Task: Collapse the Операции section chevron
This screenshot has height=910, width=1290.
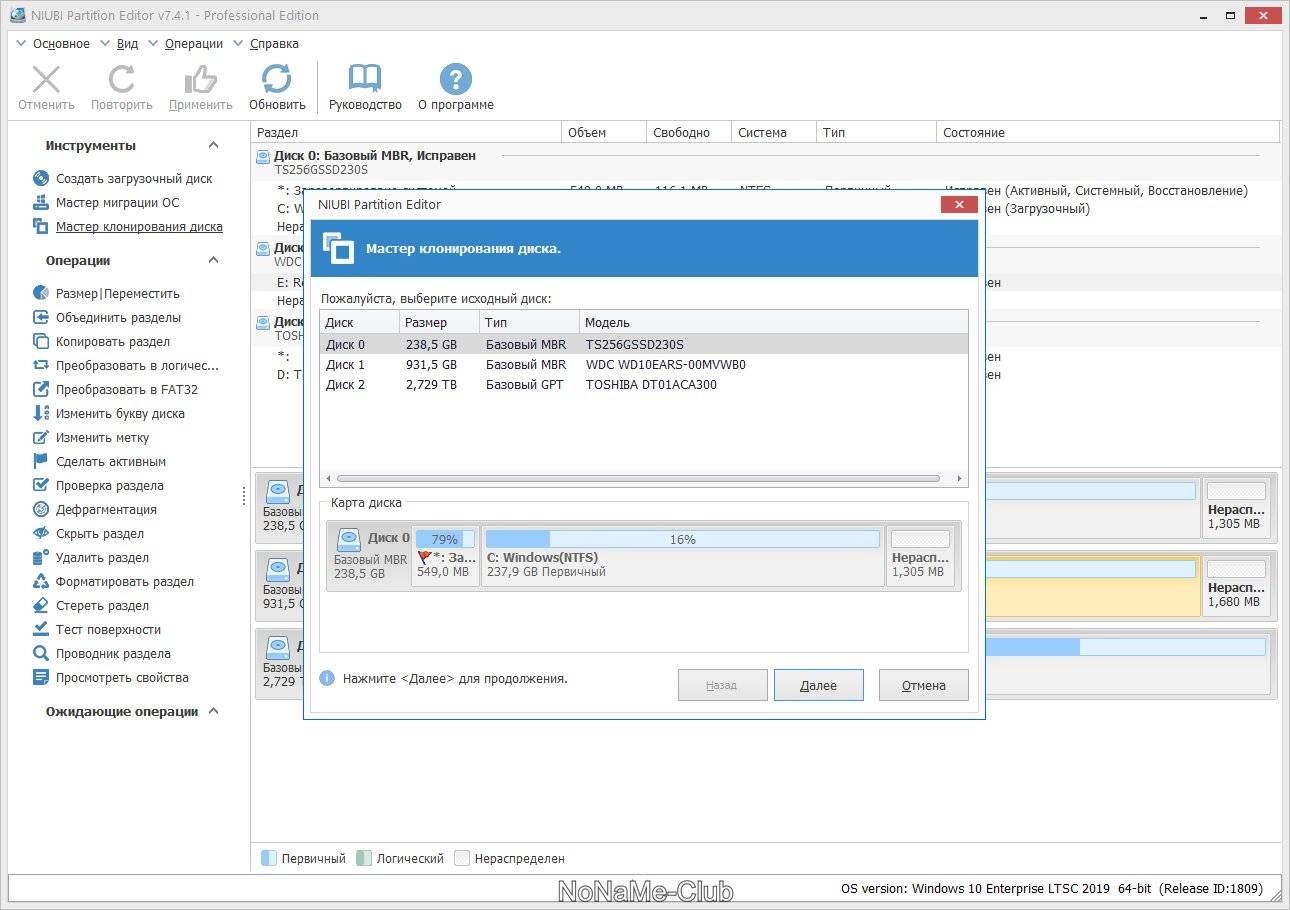Action: pos(213,261)
